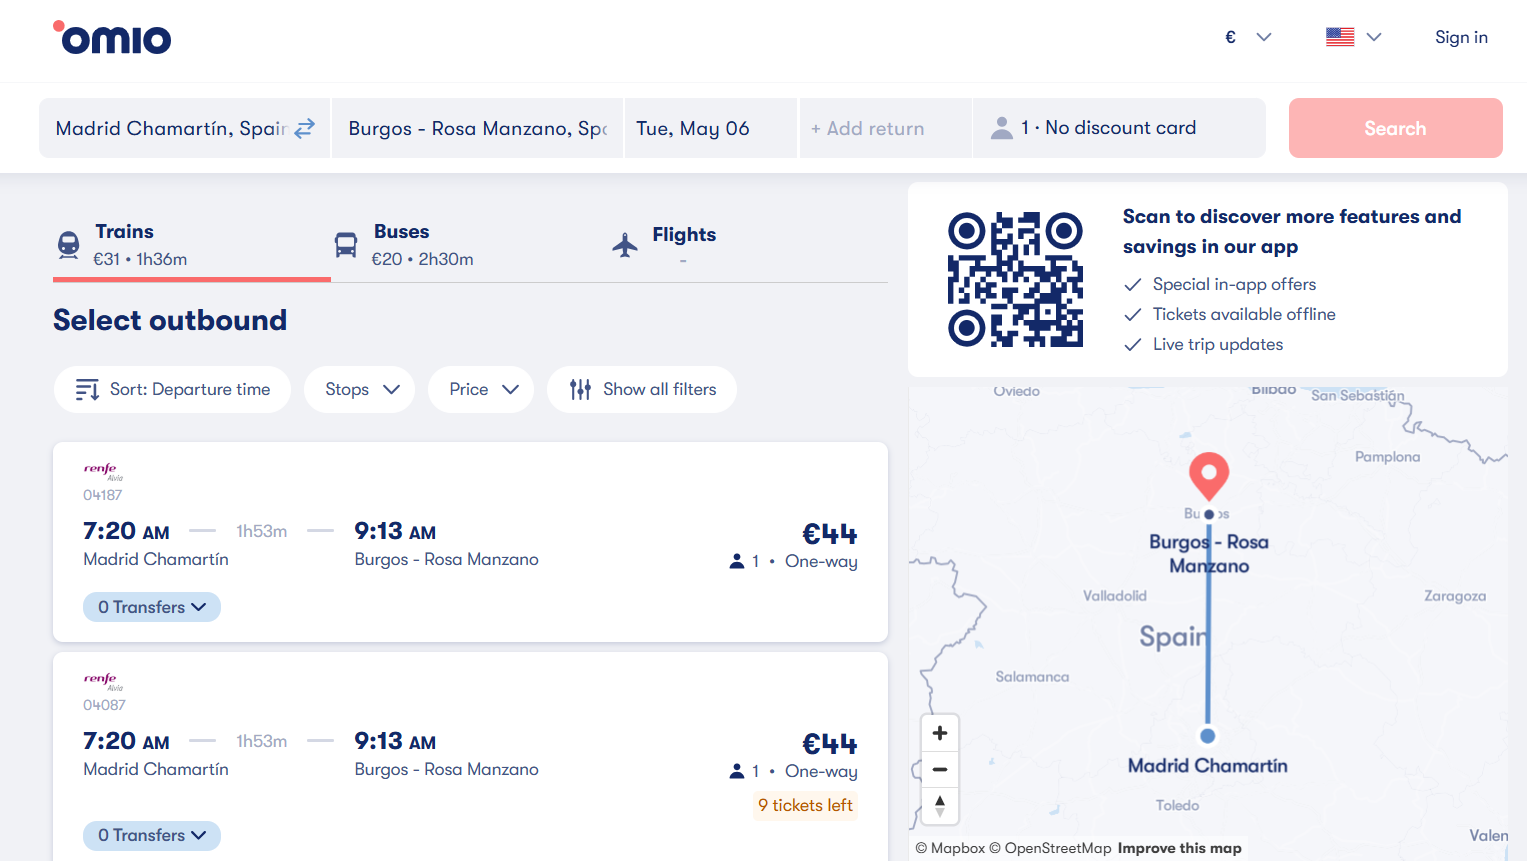Click the Select outbound heading

170,320
